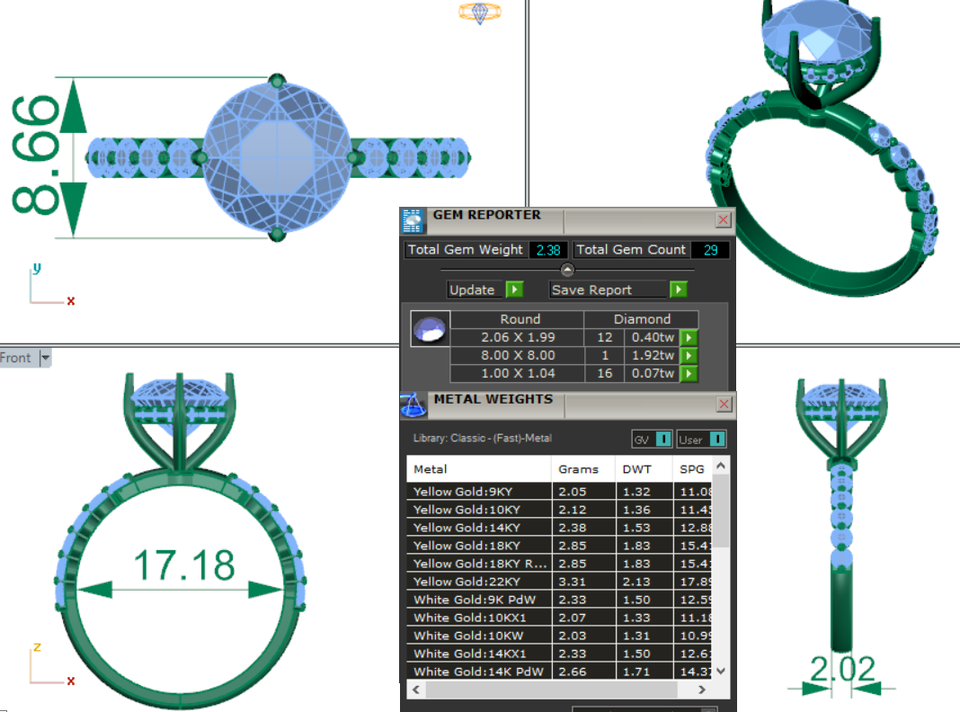960x712 pixels.
Task: Click horizontal scroll right arrow
Action: 702,690
